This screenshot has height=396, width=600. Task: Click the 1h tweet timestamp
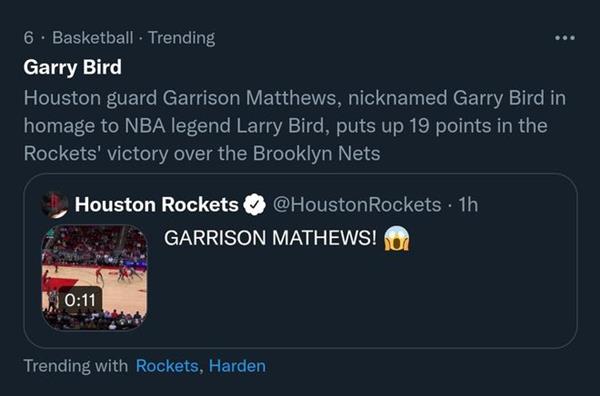pos(468,205)
